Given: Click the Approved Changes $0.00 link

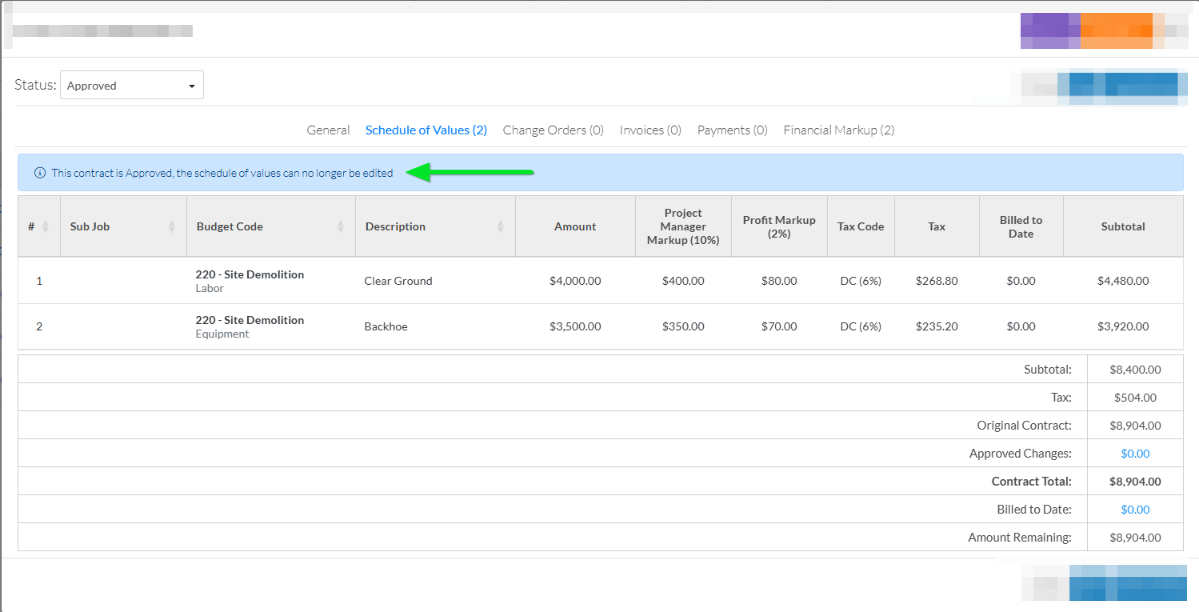Looking at the screenshot, I should [1135, 454].
